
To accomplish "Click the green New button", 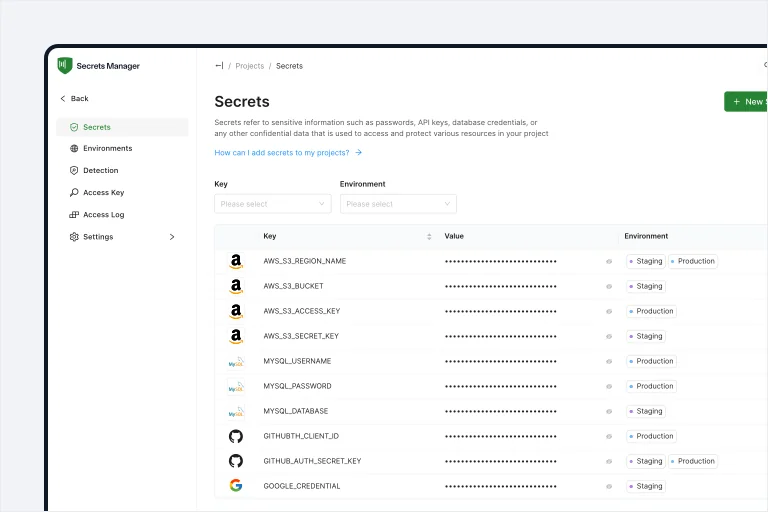I will click(745, 102).
